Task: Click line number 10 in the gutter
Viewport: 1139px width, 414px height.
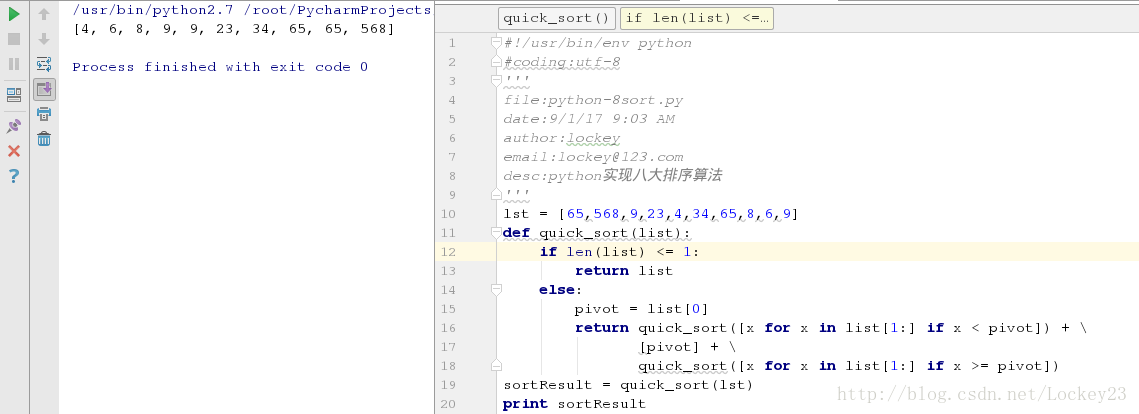Action: pyautogui.click(x=447, y=214)
